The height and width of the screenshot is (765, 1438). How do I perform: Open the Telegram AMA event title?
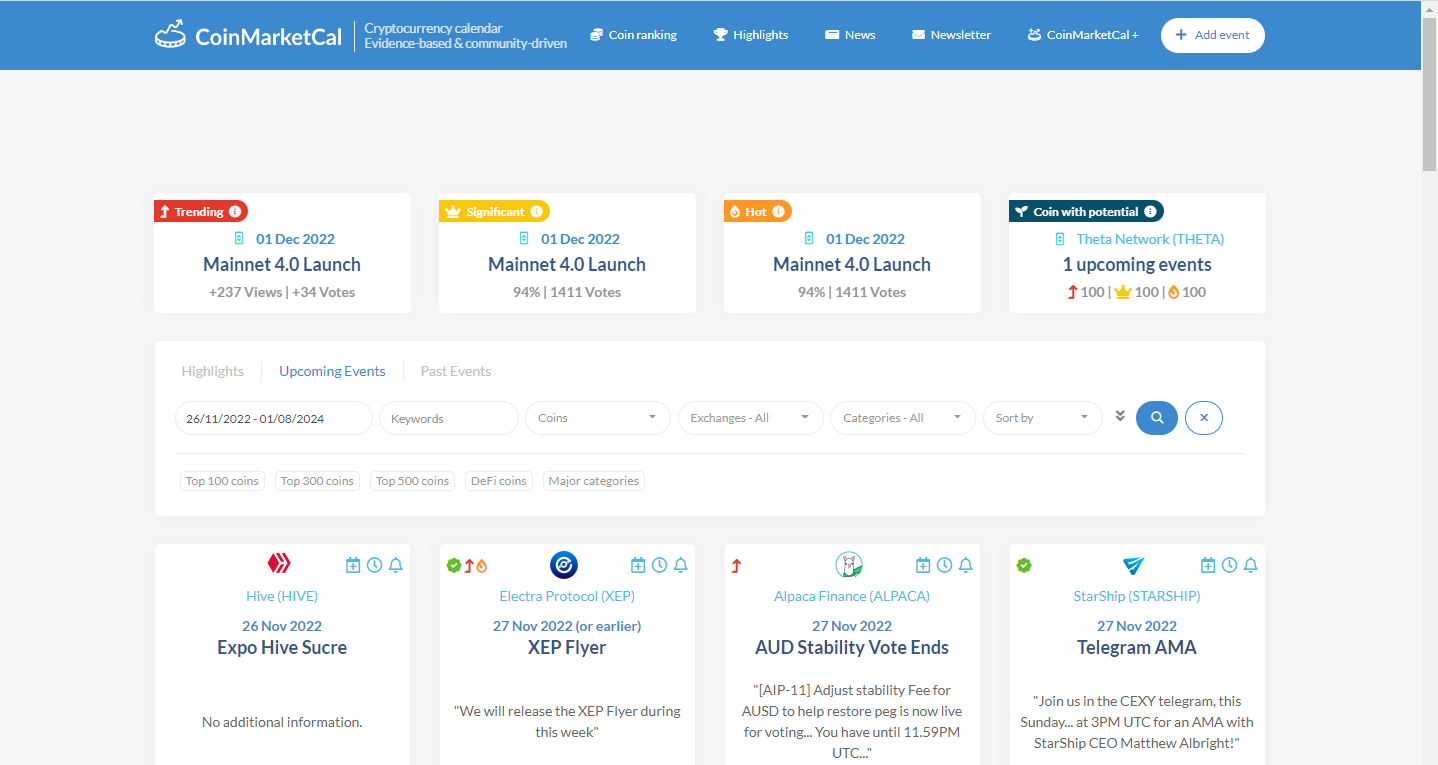1137,647
